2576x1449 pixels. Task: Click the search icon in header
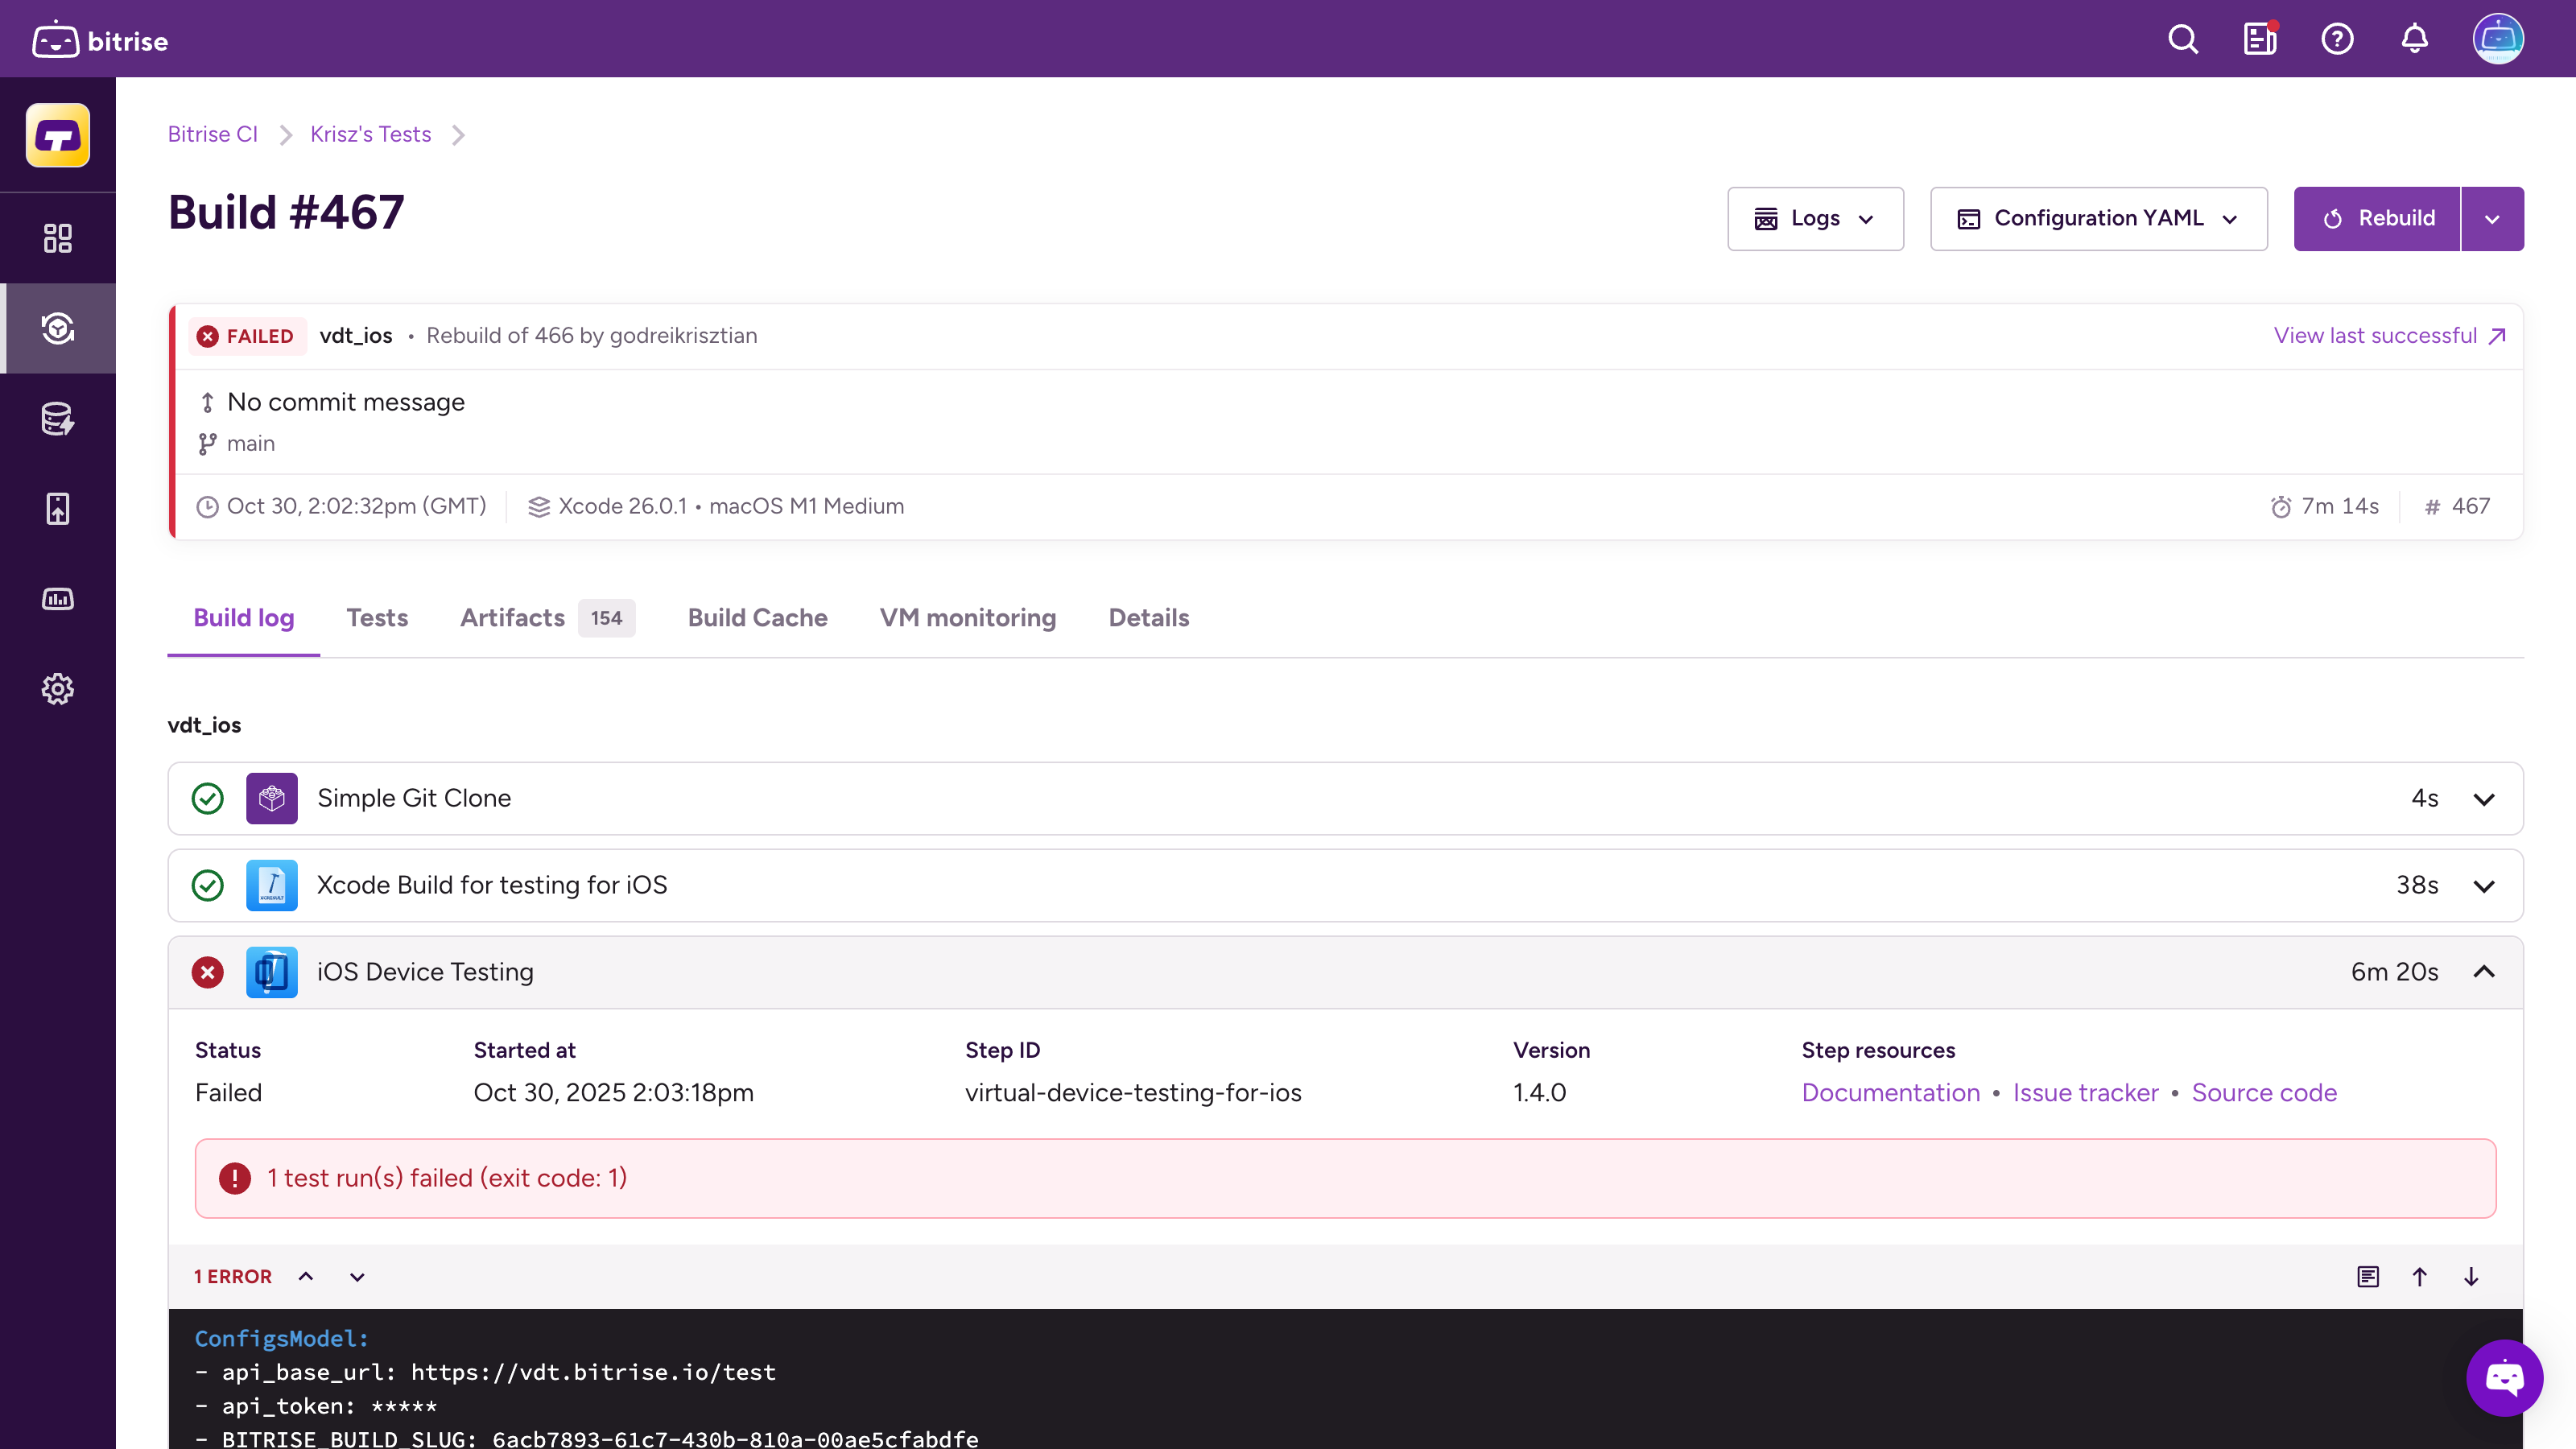click(x=2182, y=40)
